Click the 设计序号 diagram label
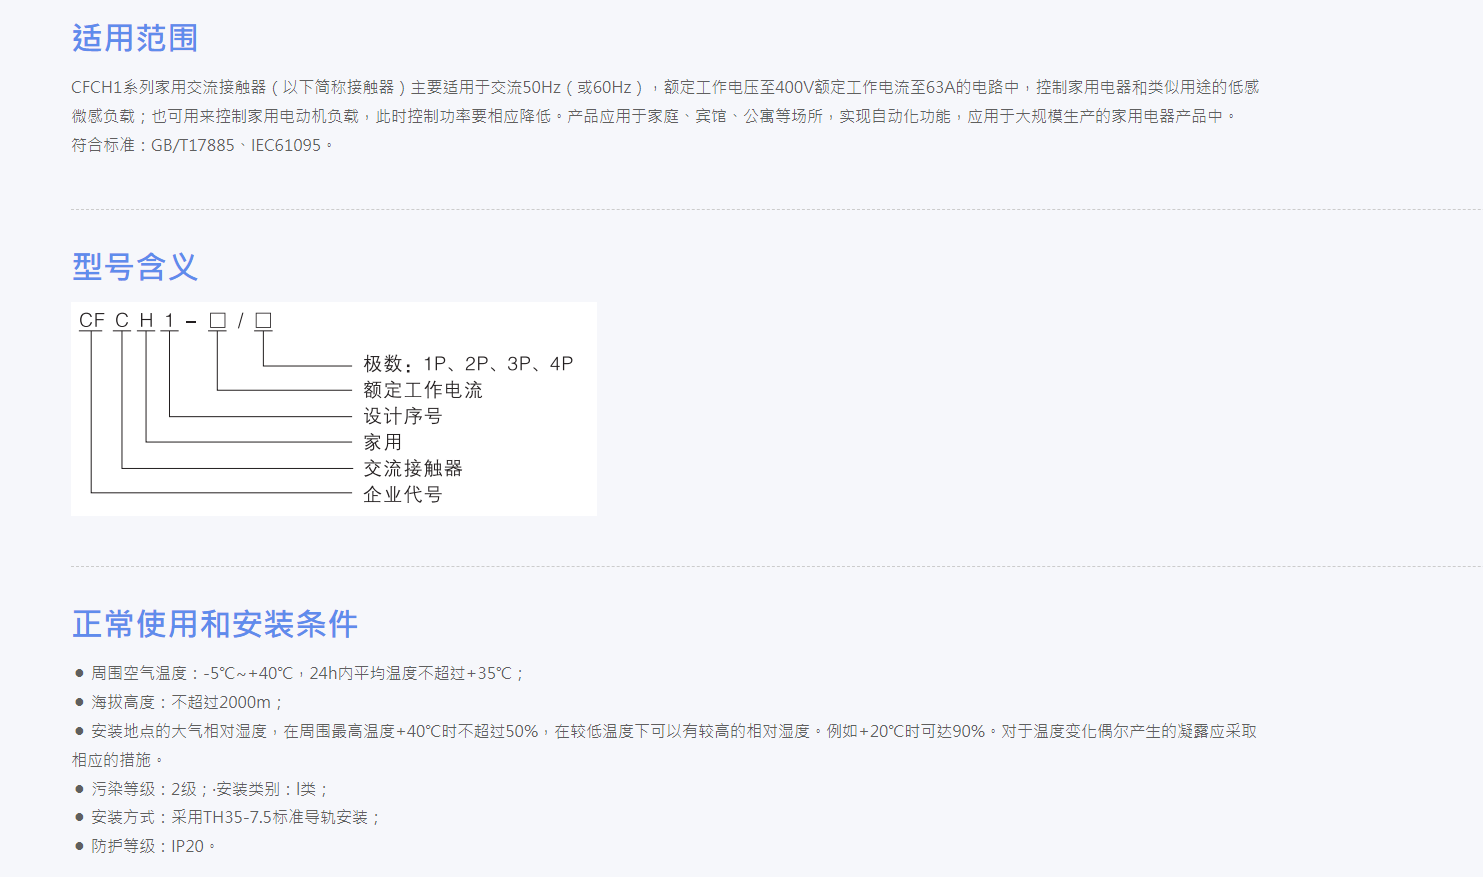The height and width of the screenshot is (877, 1483). [x=402, y=416]
